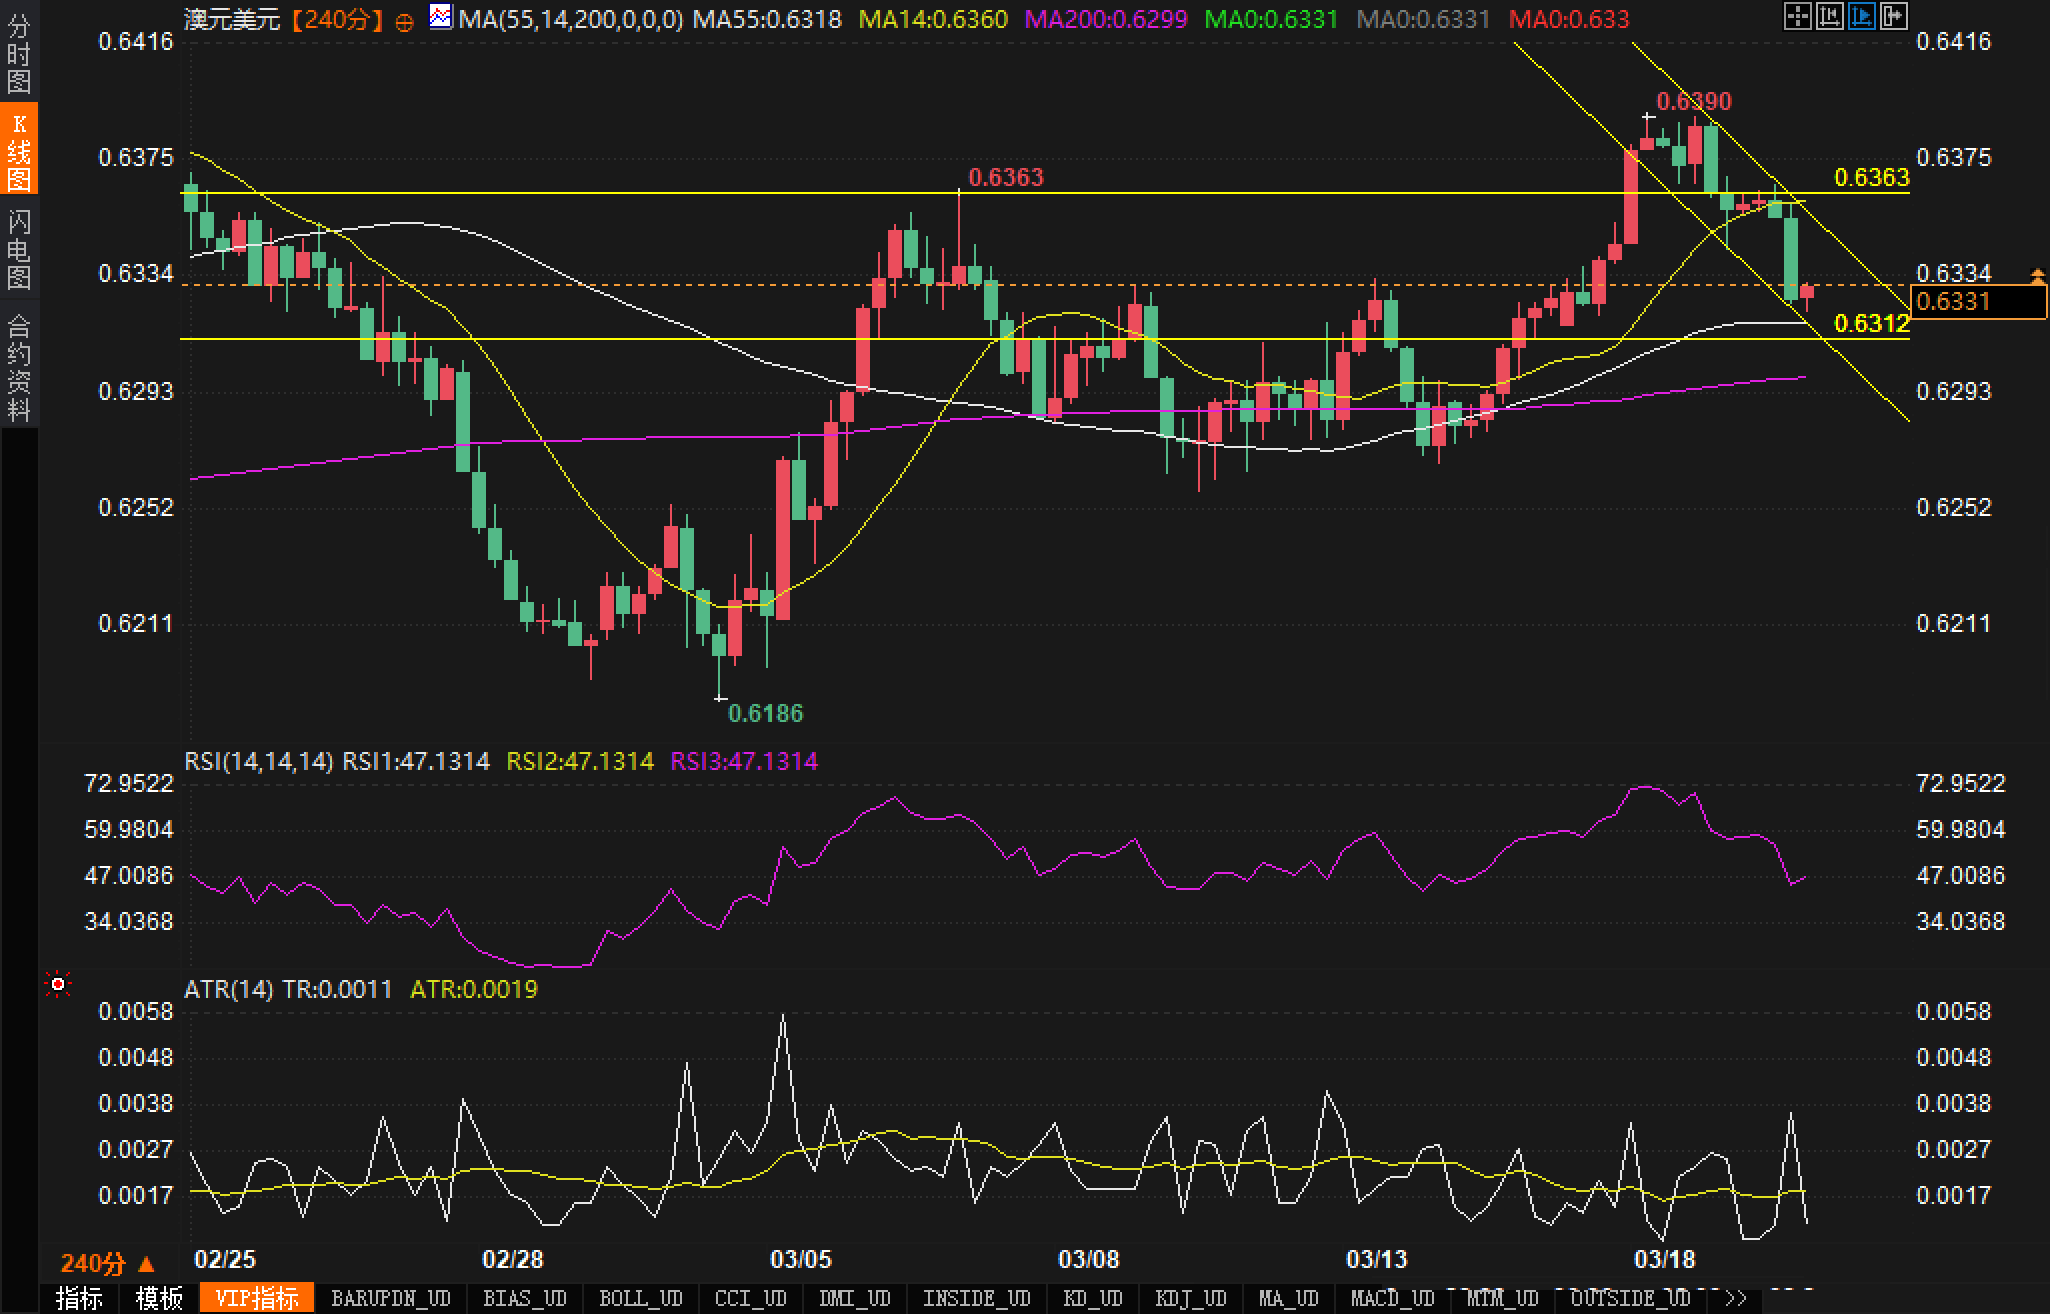Click the 【240分】 period label in title
2050x1314 pixels.
tap(337, 19)
